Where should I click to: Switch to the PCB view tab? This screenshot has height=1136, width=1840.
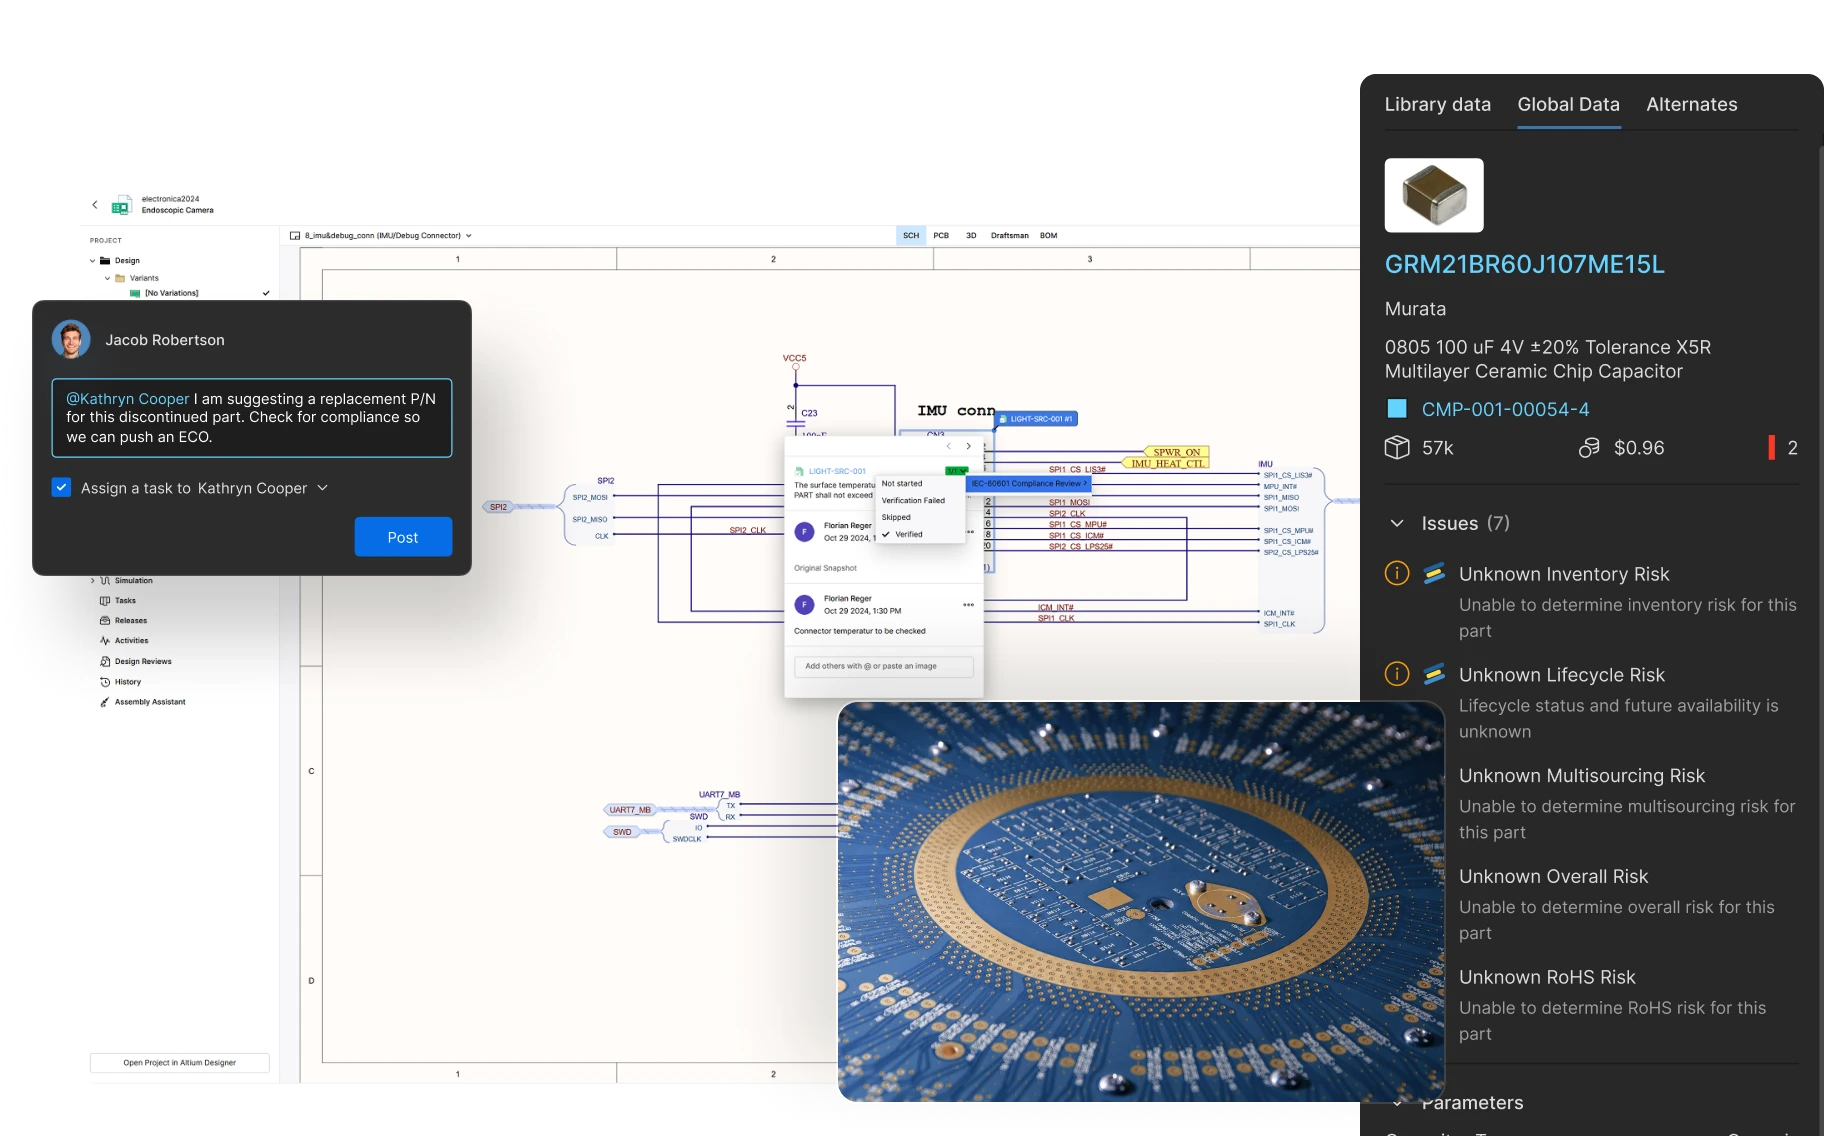pos(941,236)
